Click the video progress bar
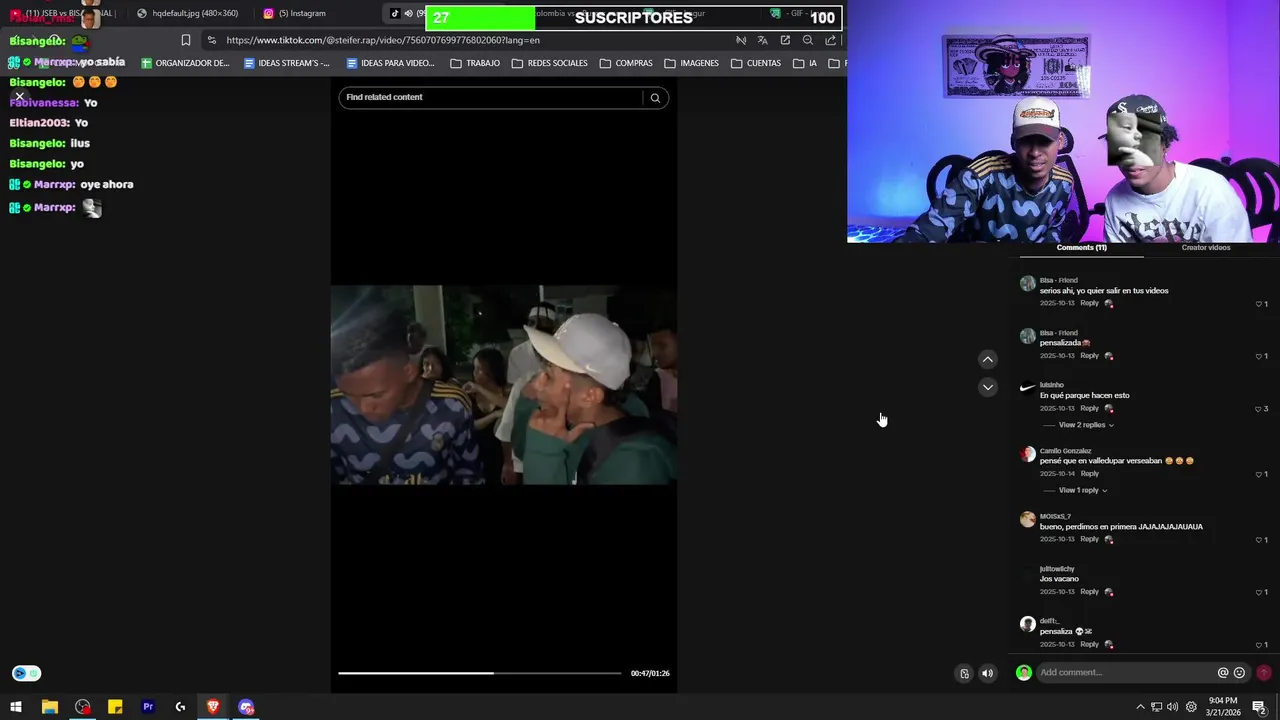 tap(479, 673)
